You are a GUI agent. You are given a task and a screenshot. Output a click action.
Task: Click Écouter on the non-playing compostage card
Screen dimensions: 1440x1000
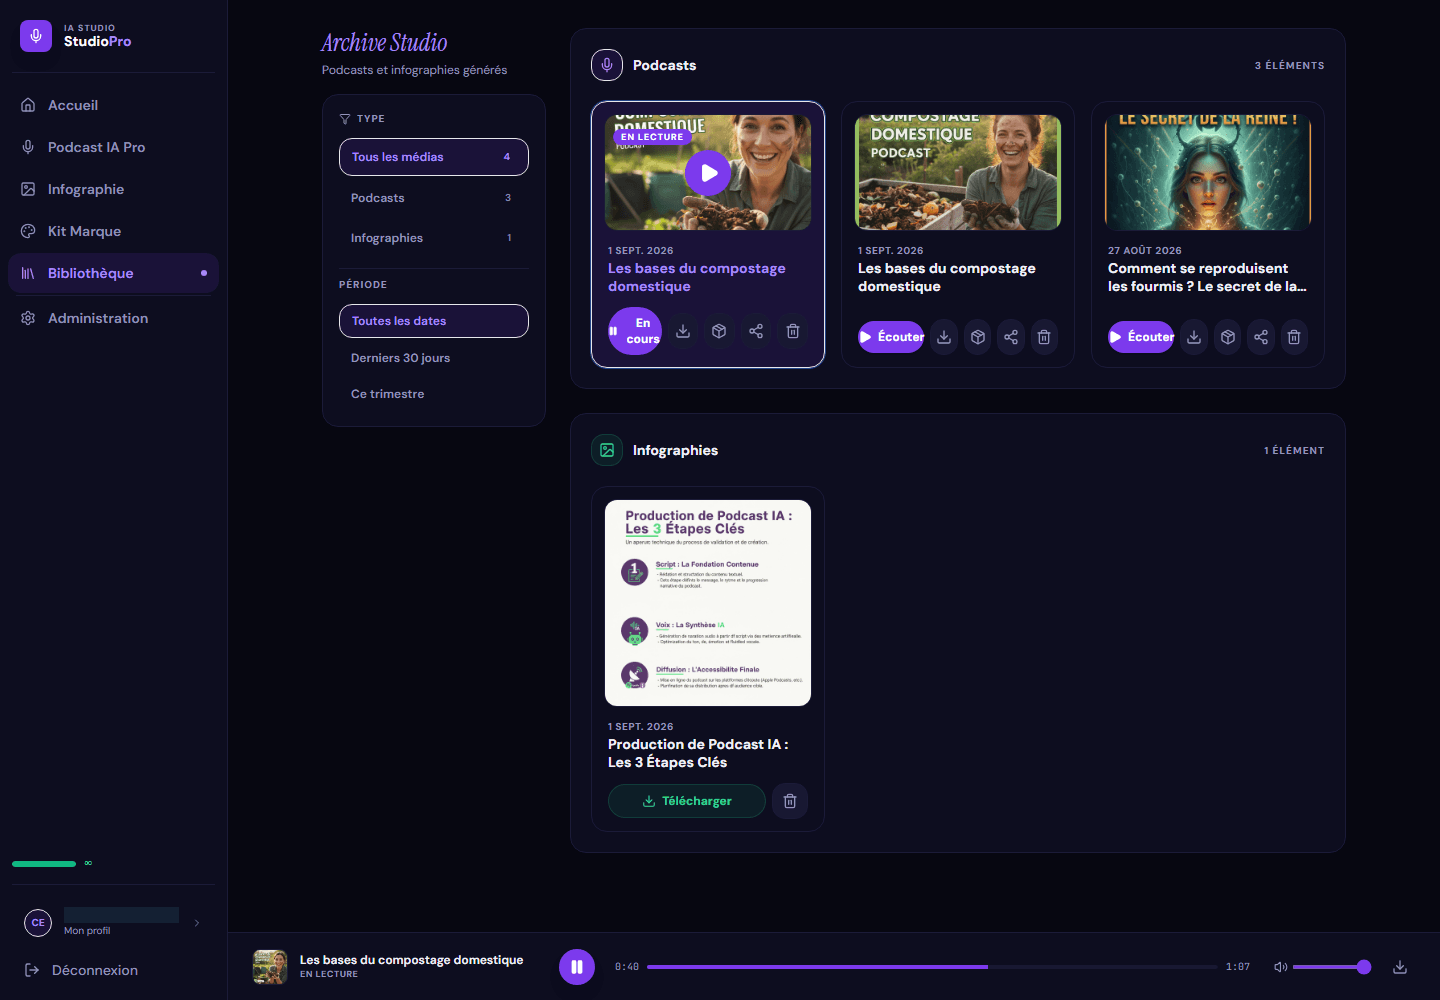click(891, 337)
